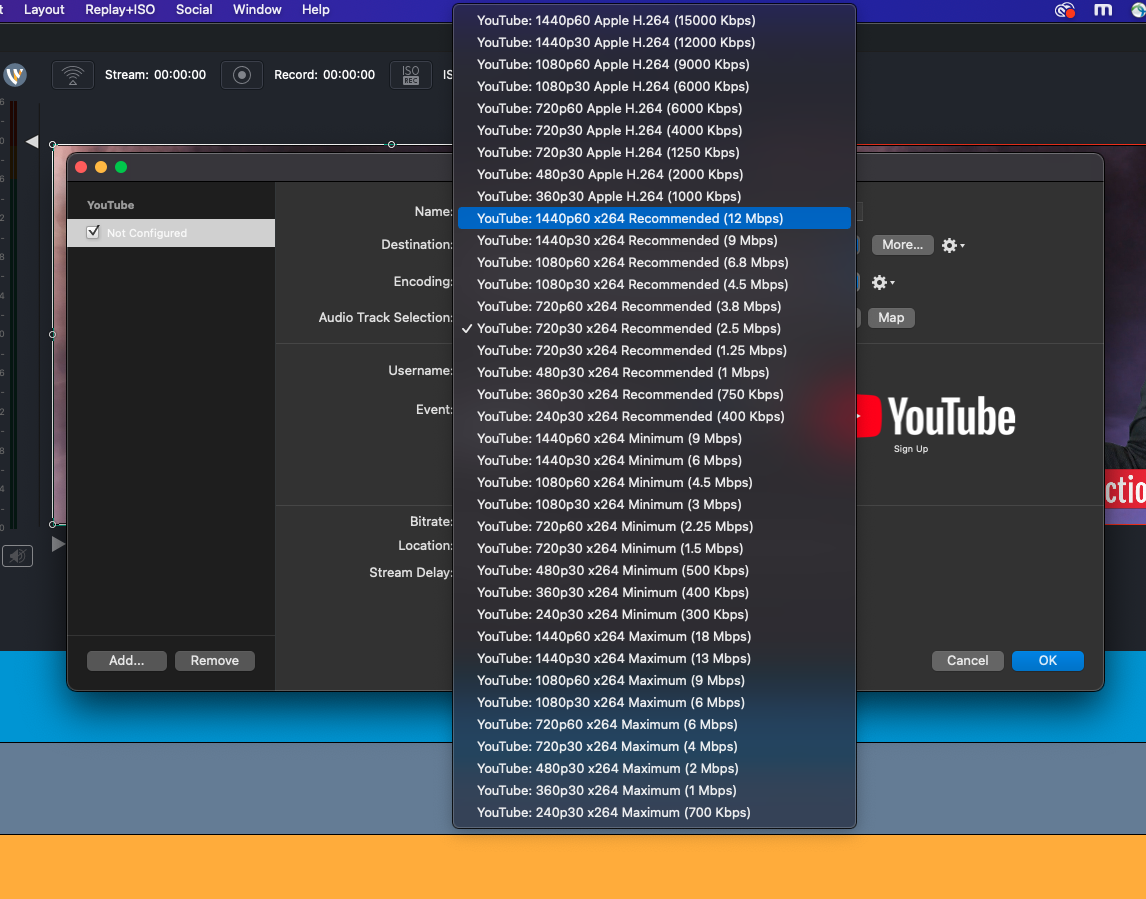Click Cancel in the output settings dialog
This screenshot has height=899, width=1146.
tap(968, 661)
